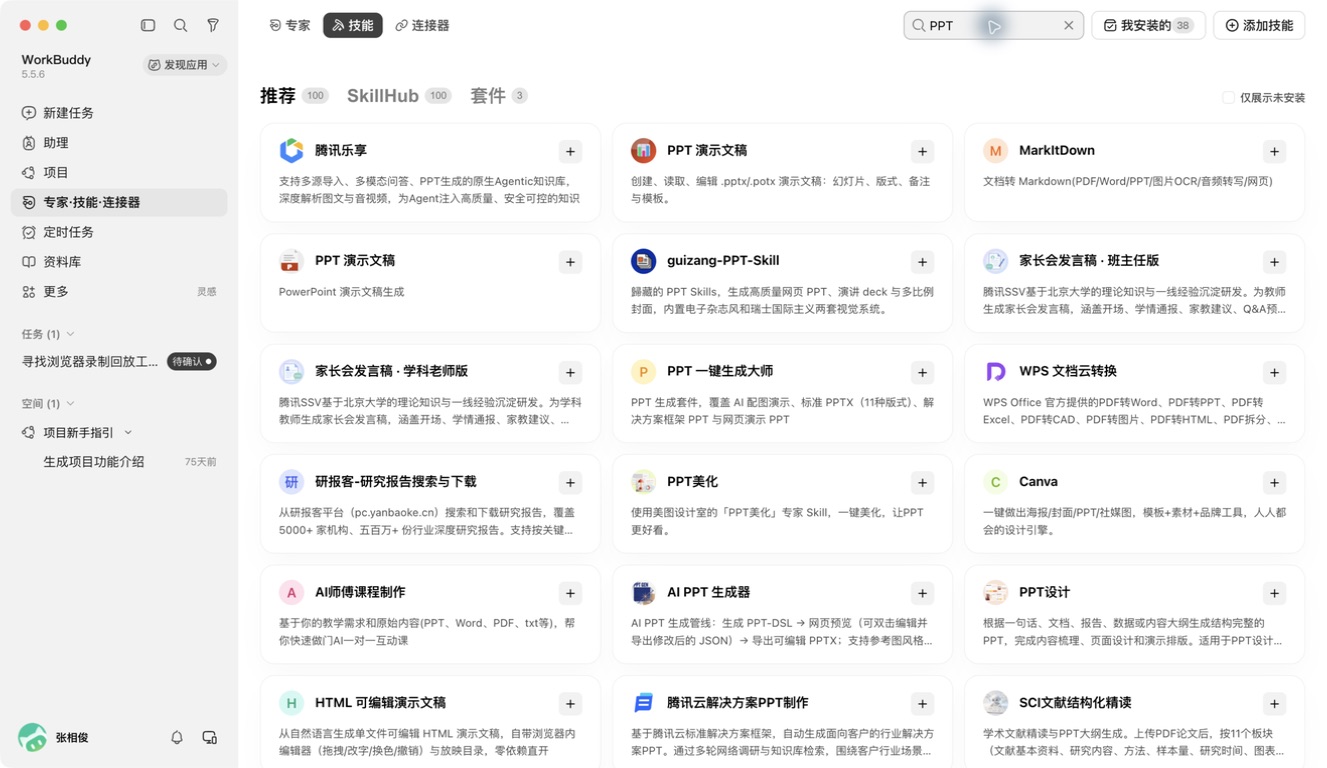Open 更多 in sidebar
This screenshot has height=768, width=1327.
pos(119,291)
